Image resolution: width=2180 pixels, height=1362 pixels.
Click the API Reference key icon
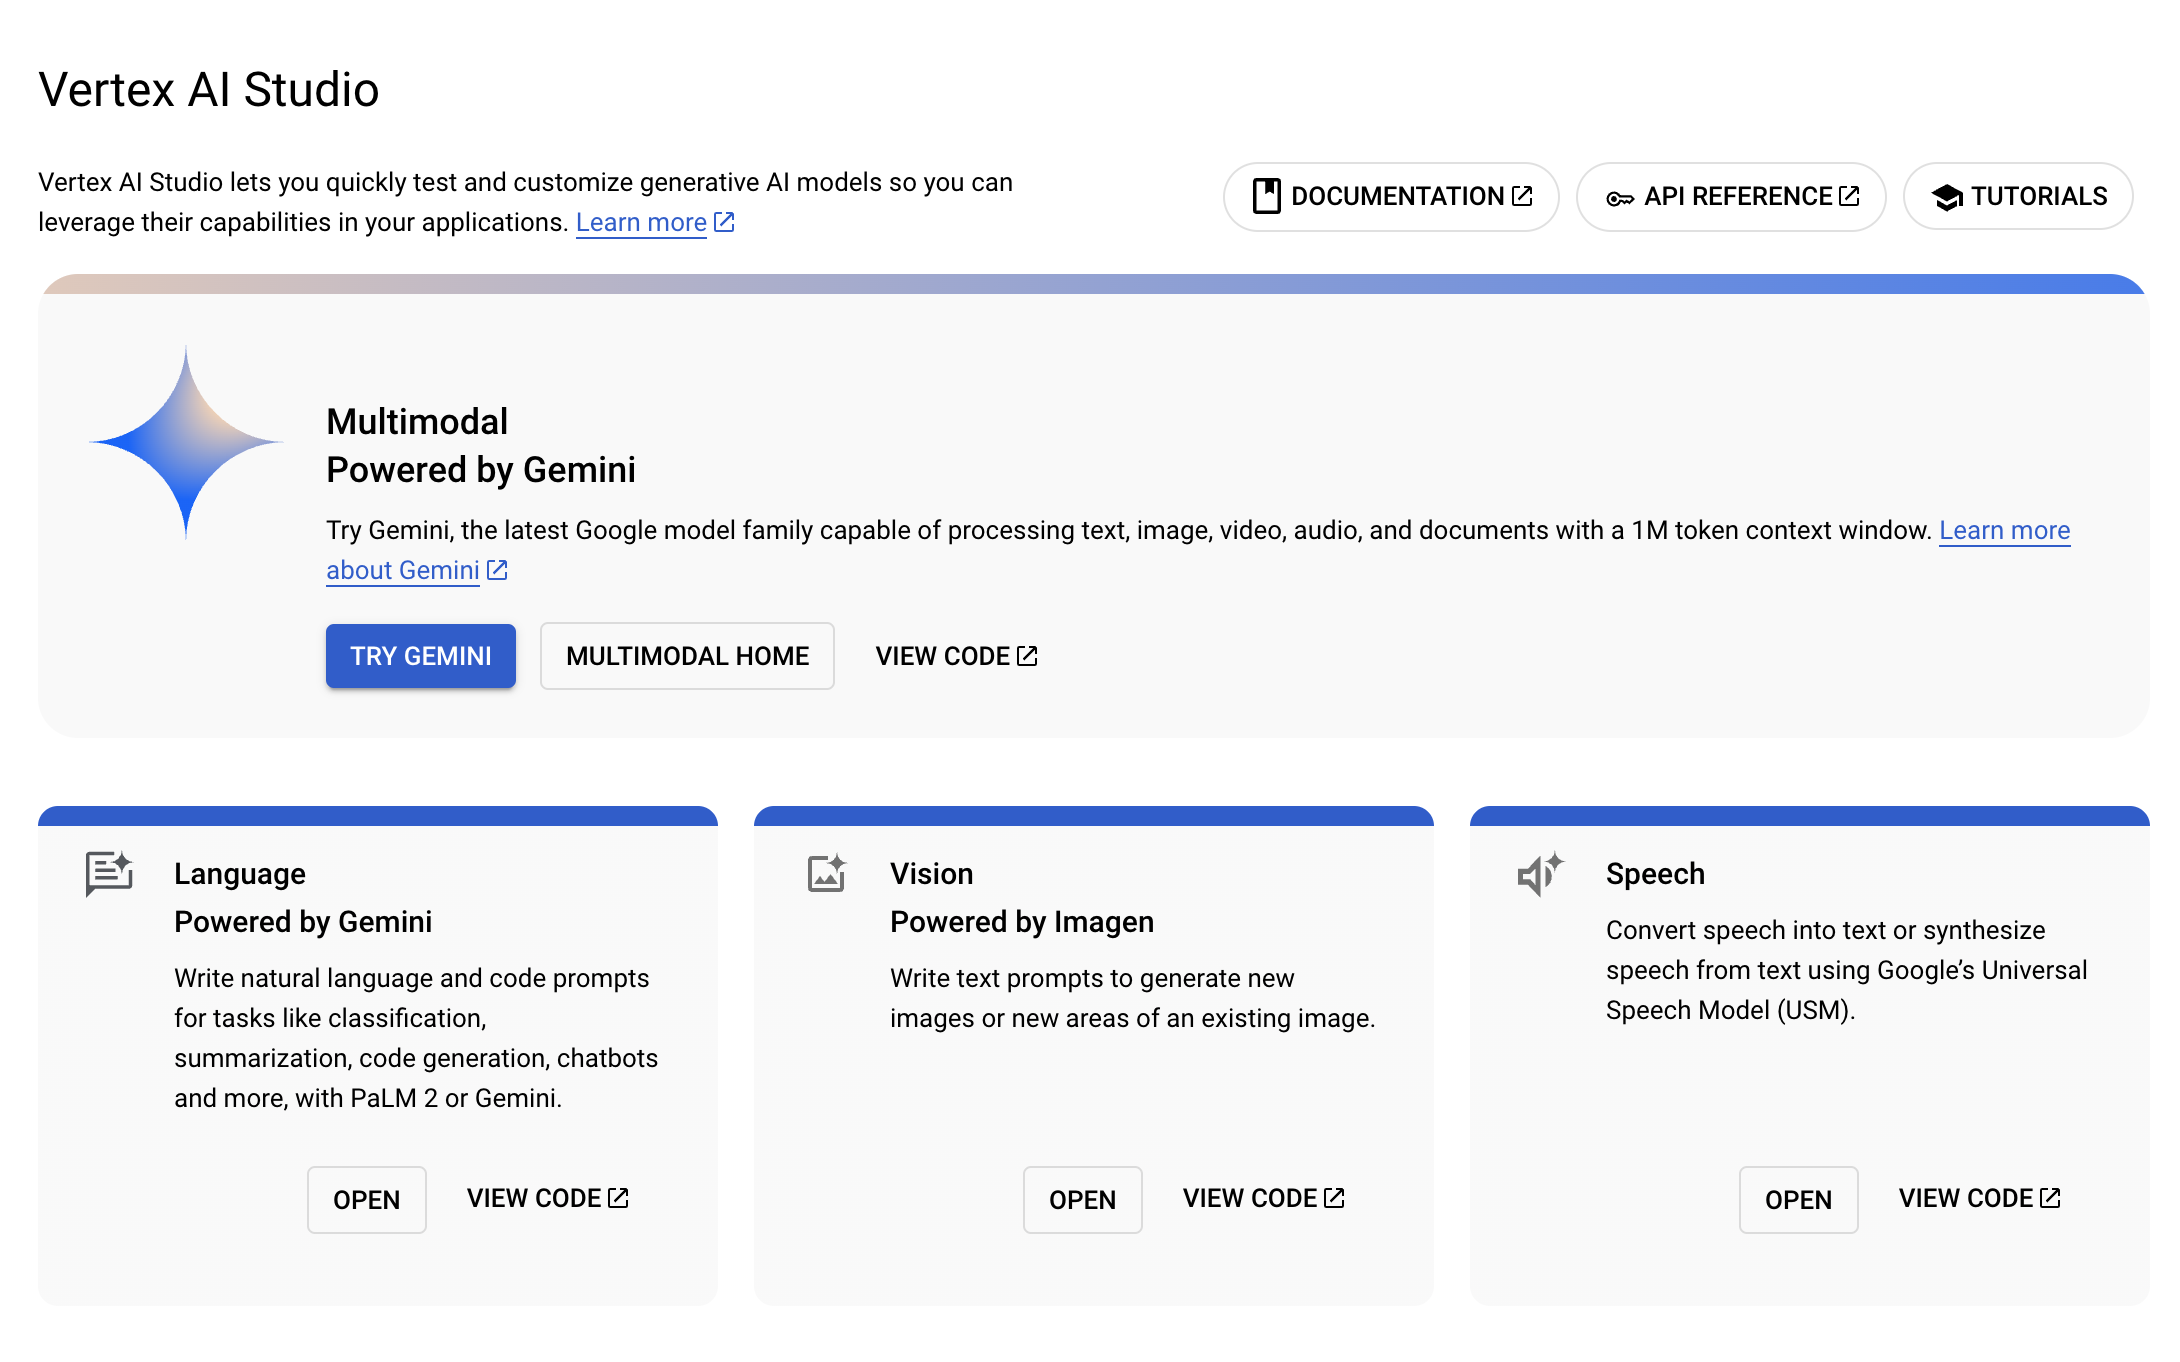1620,198
